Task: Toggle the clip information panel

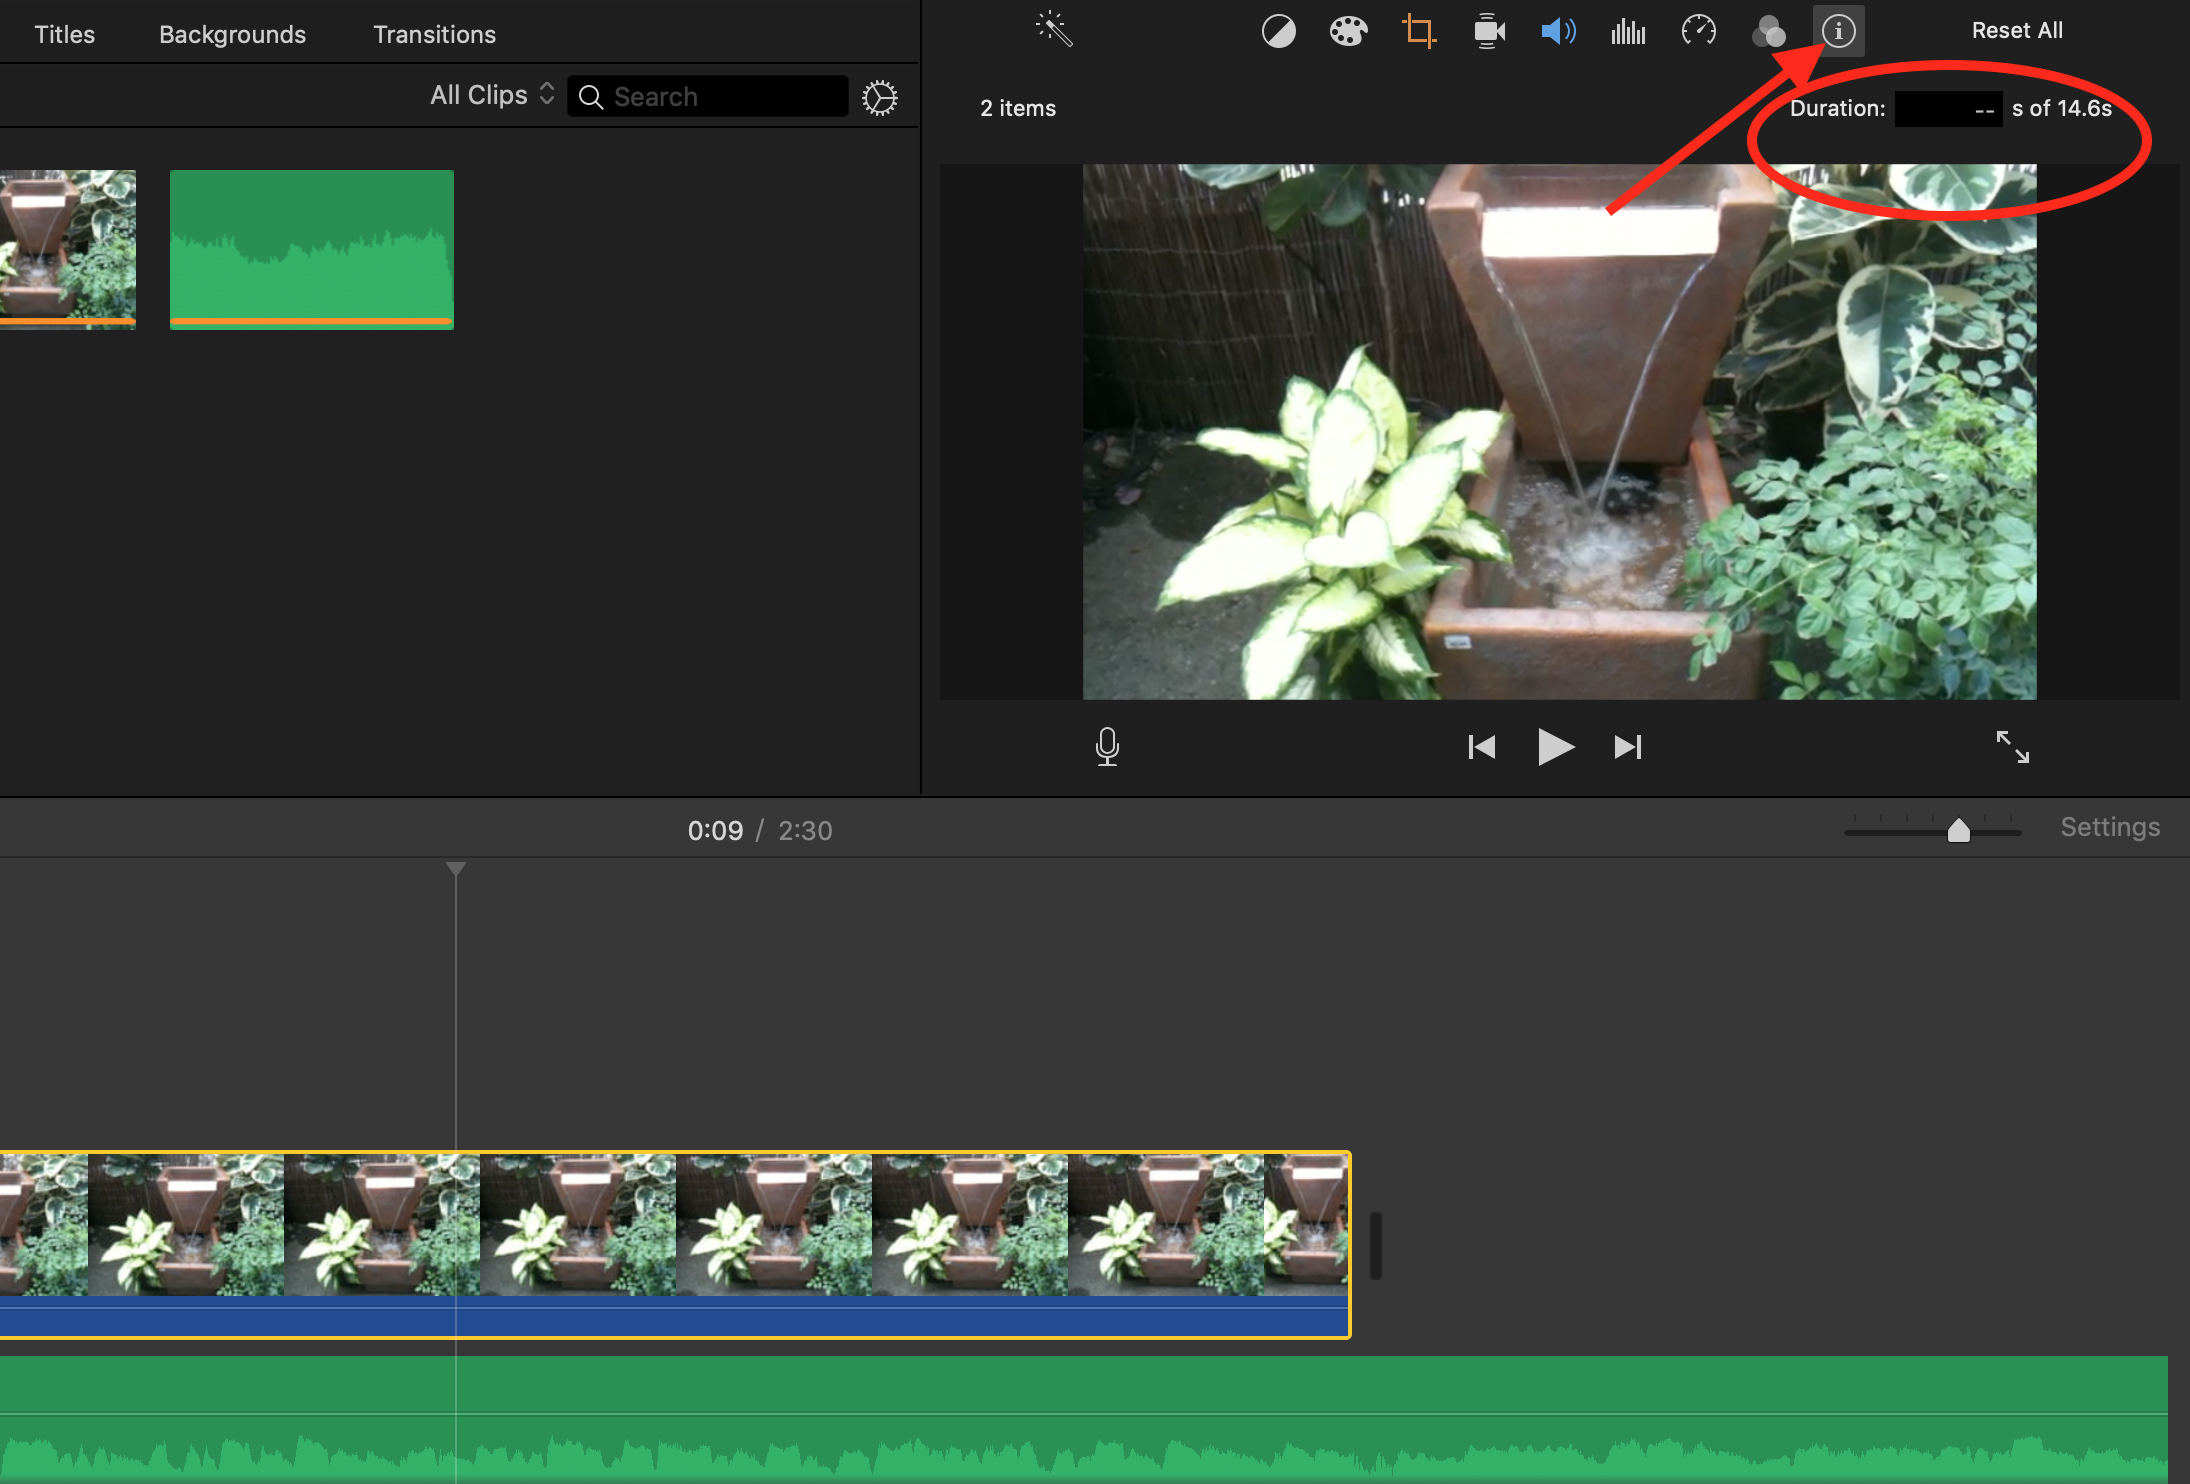Action: 1838,31
